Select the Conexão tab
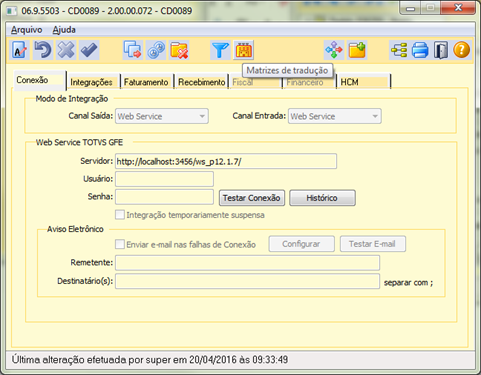Viewport: 481px width, 375px height. [x=39, y=80]
